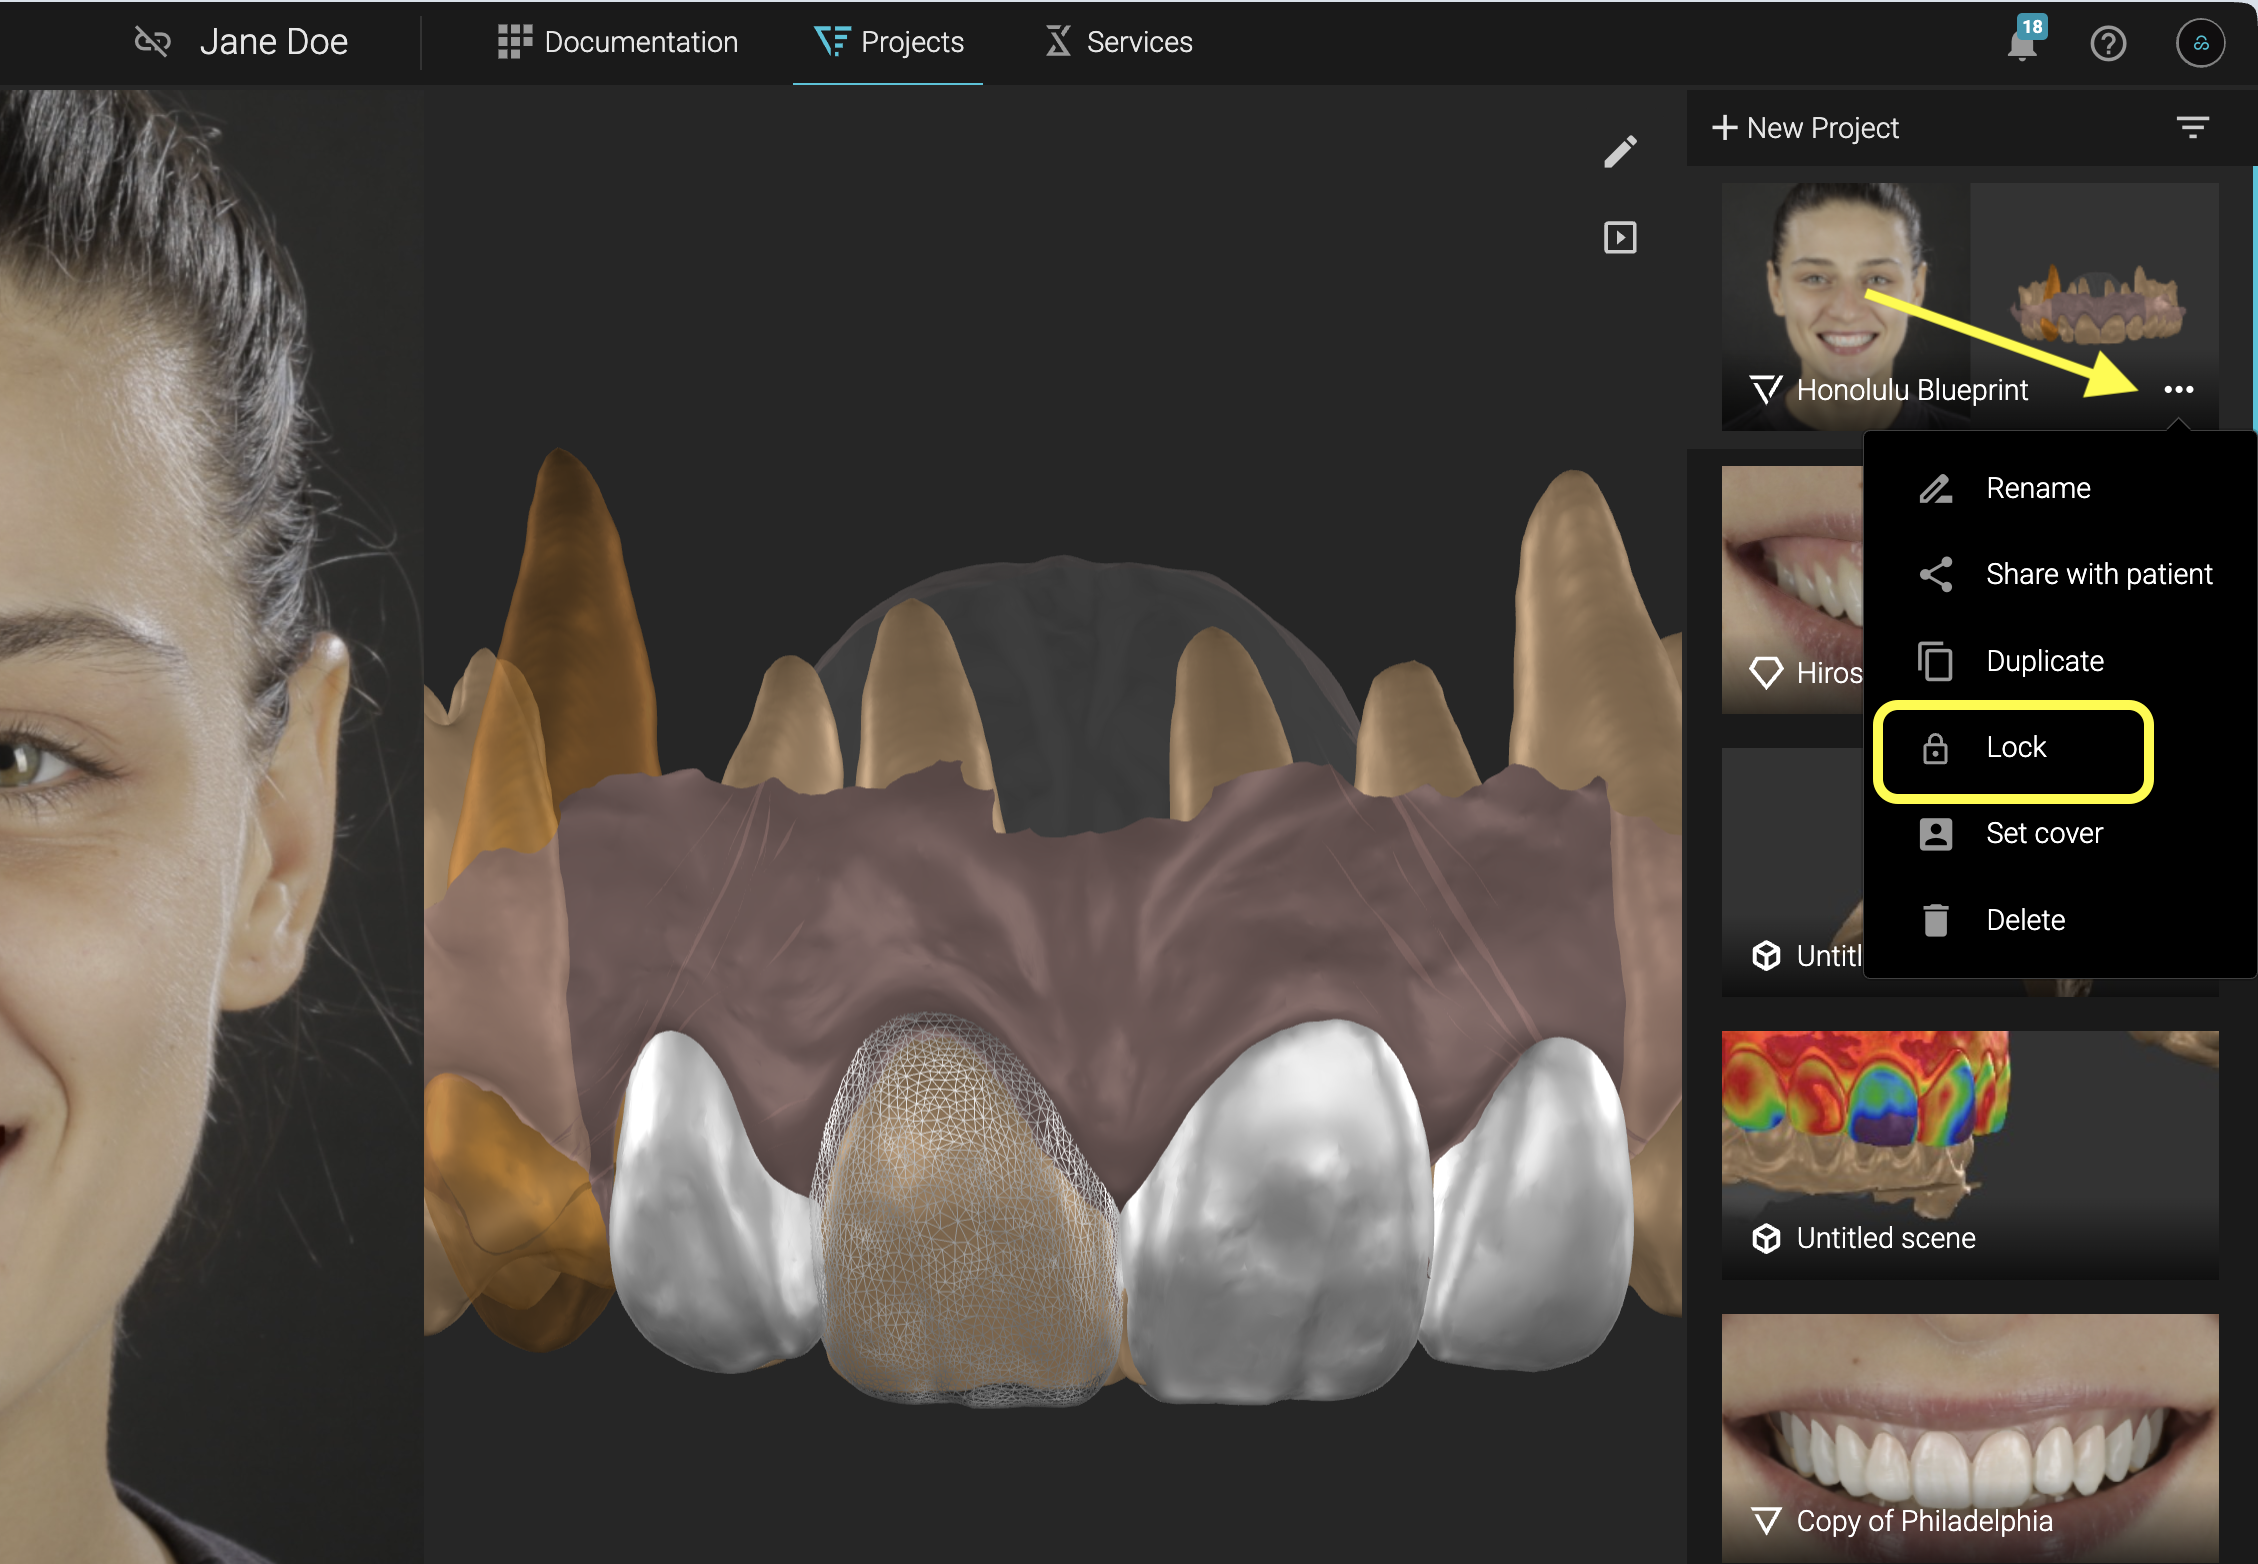Open the user account avatar icon

tap(2200, 44)
